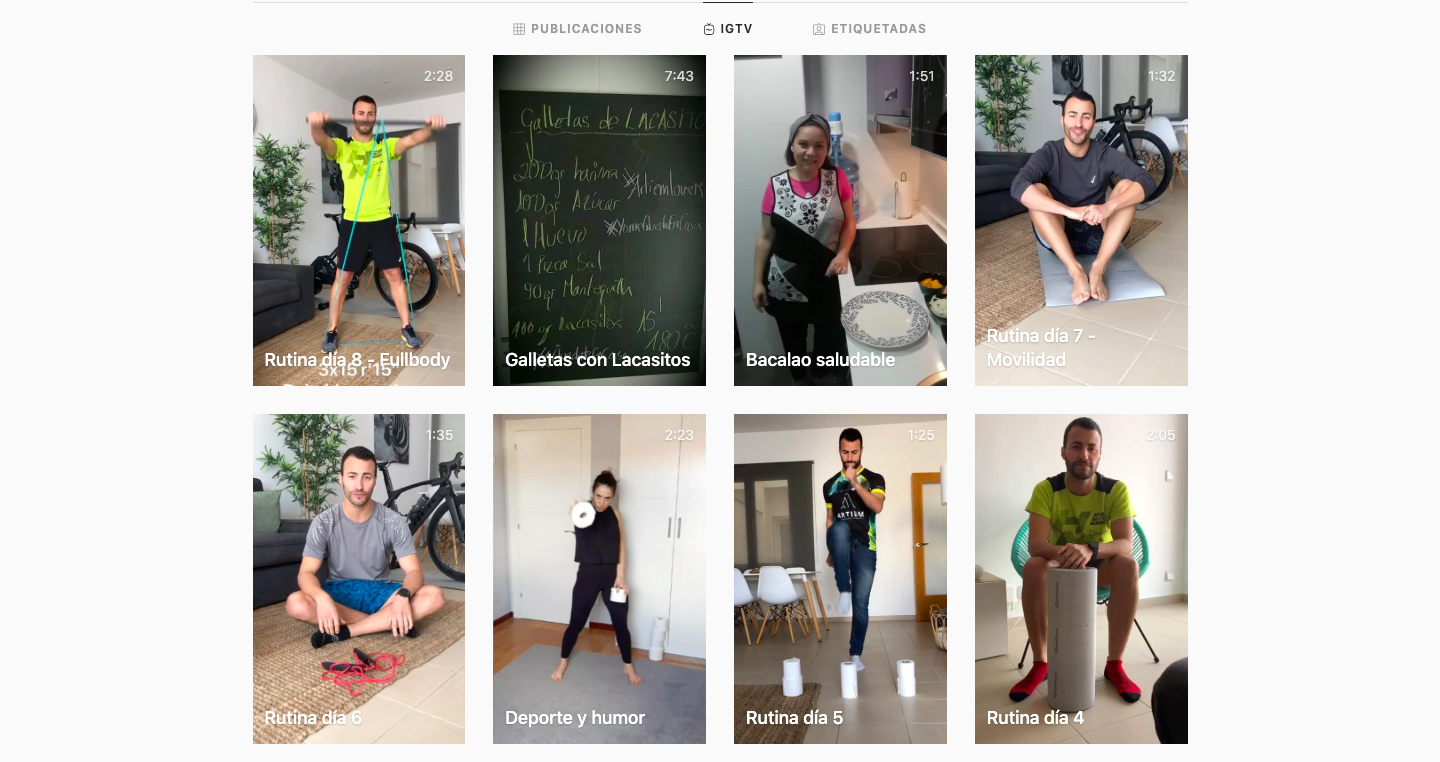Click the 2:28 duration on Fullbody video
The height and width of the screenshot is (762, 1440).
(438, 76)
